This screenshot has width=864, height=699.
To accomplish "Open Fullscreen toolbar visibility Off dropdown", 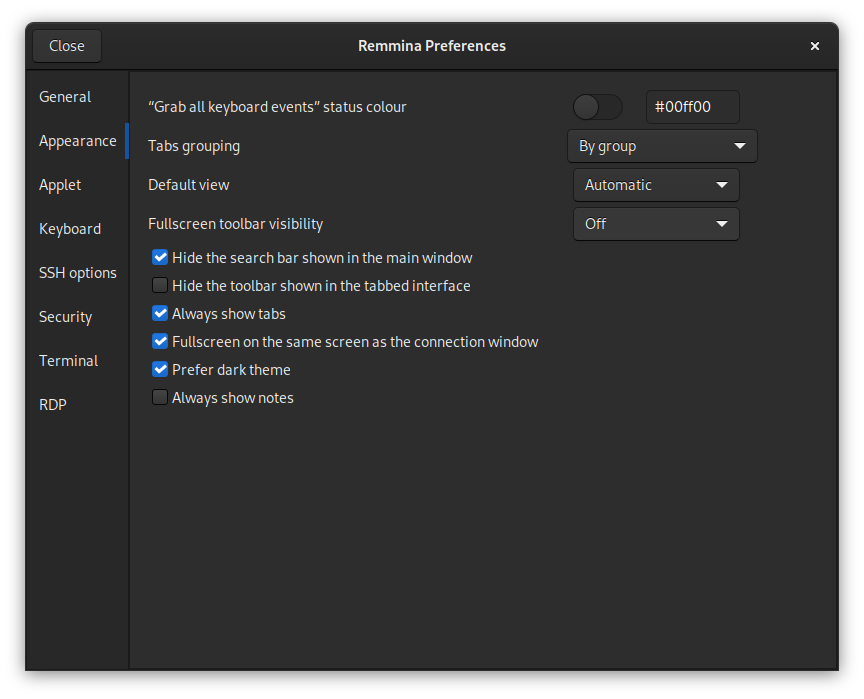I will (656, 224).
